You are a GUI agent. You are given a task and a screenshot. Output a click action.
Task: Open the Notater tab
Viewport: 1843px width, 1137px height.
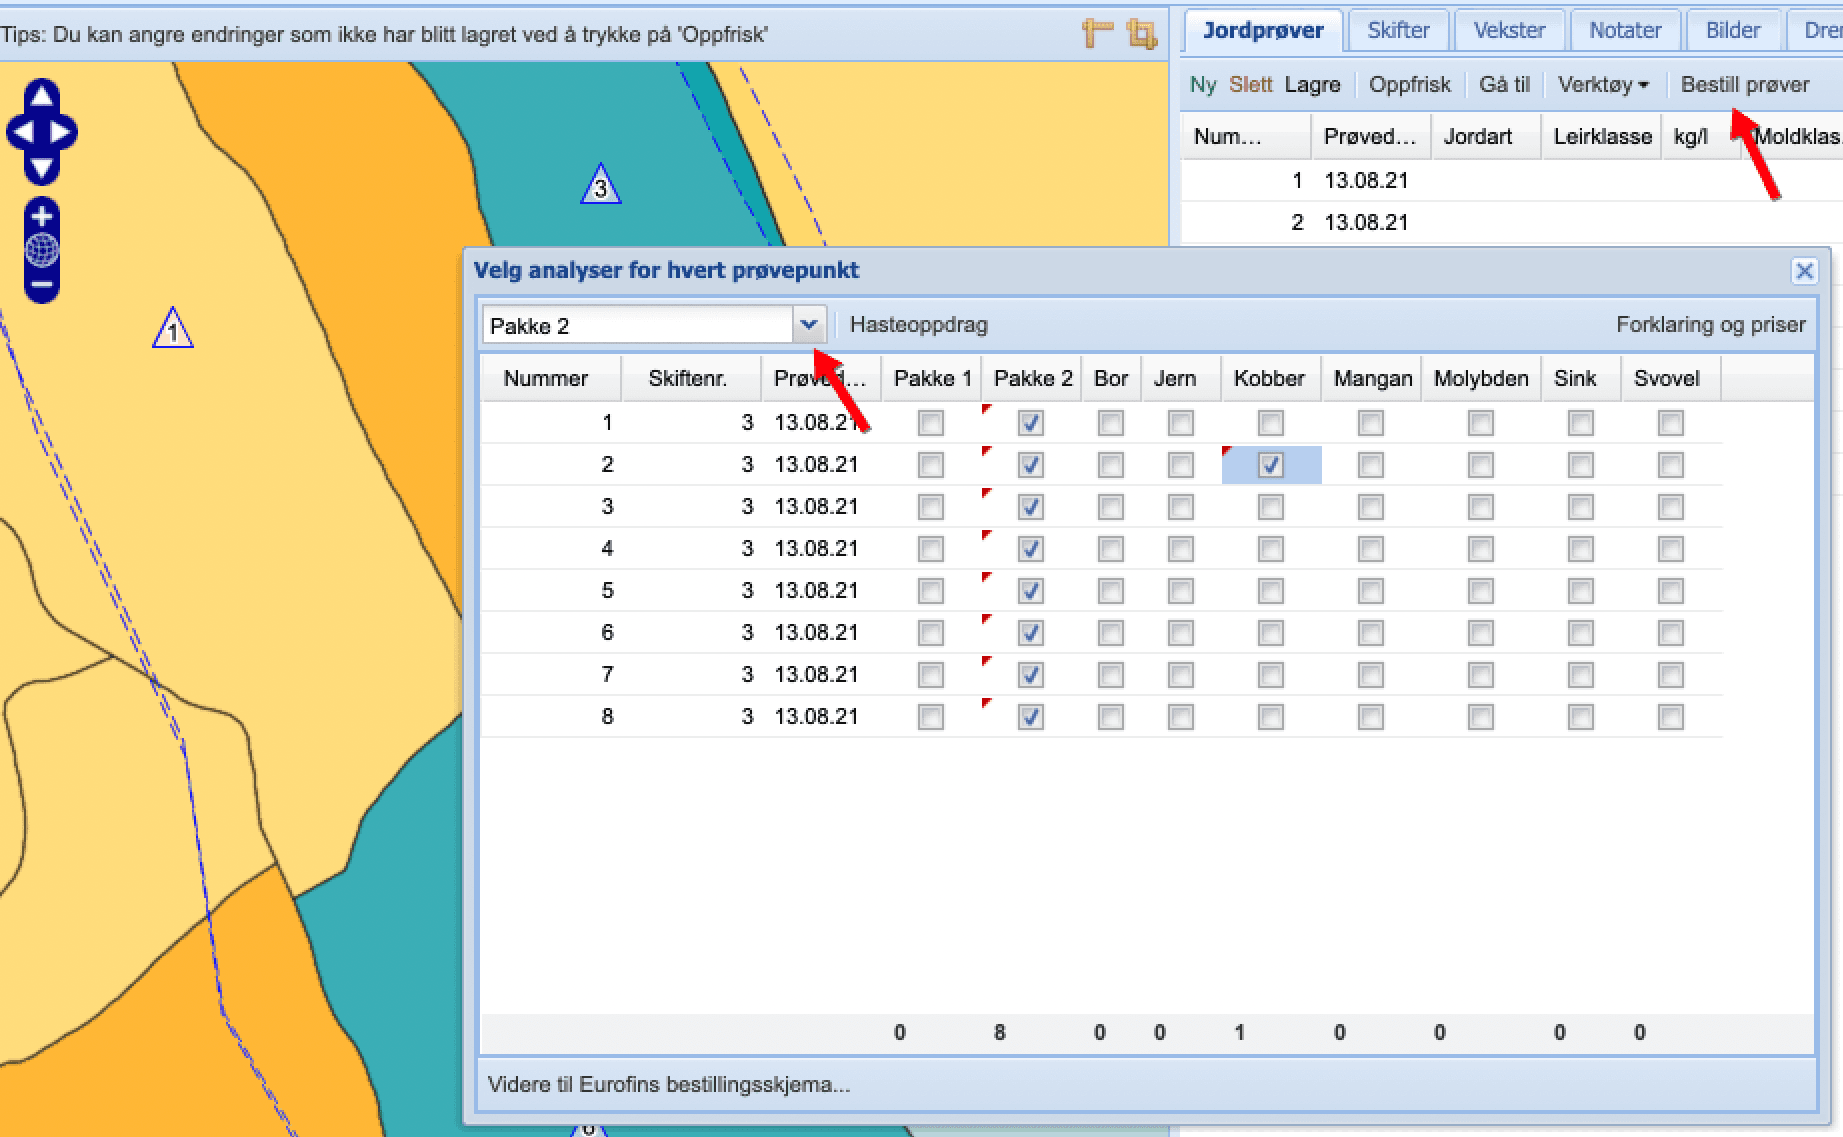[x=1625, y=30]
